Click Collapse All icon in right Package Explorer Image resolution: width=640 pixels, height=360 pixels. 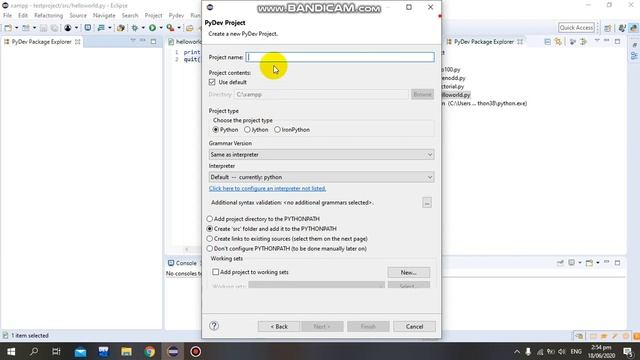[547, 42]
